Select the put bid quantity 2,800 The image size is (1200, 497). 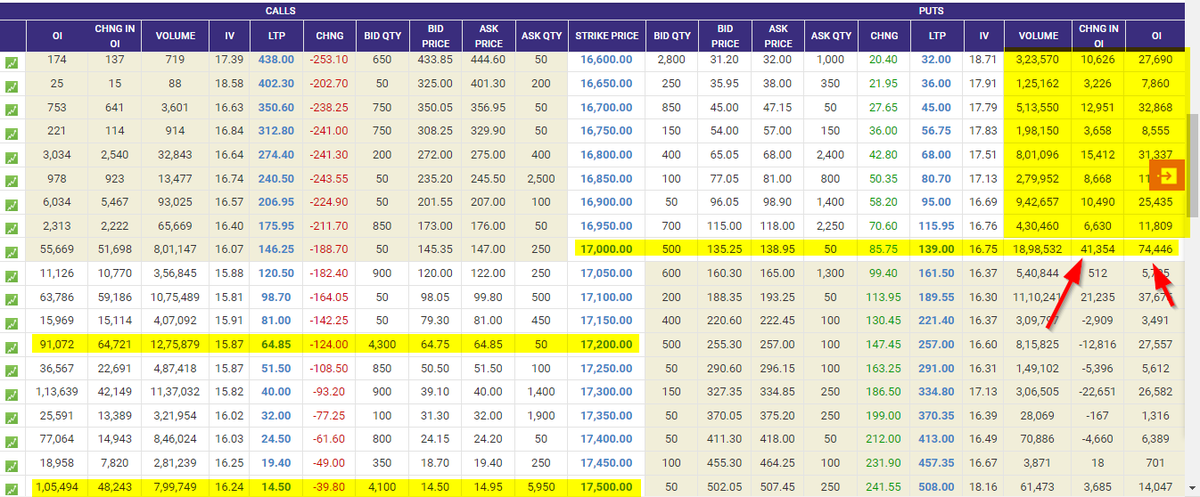click(672, 60)
